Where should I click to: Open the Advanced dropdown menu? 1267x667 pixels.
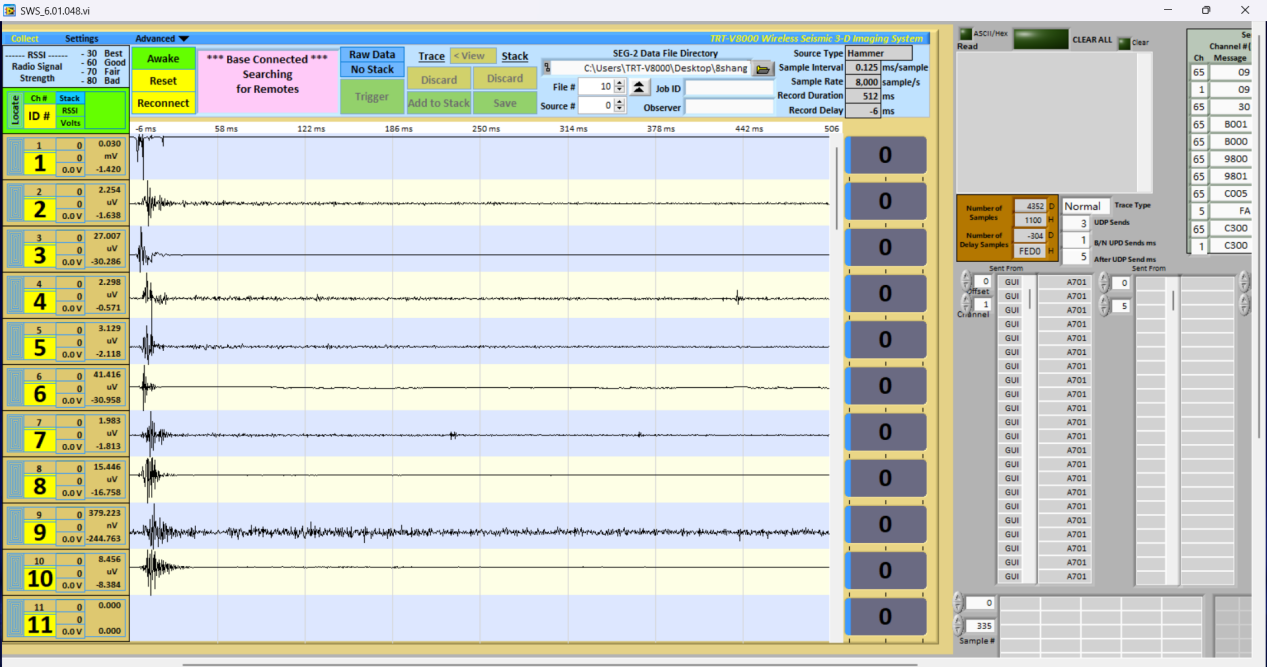[x=162, y=38]
